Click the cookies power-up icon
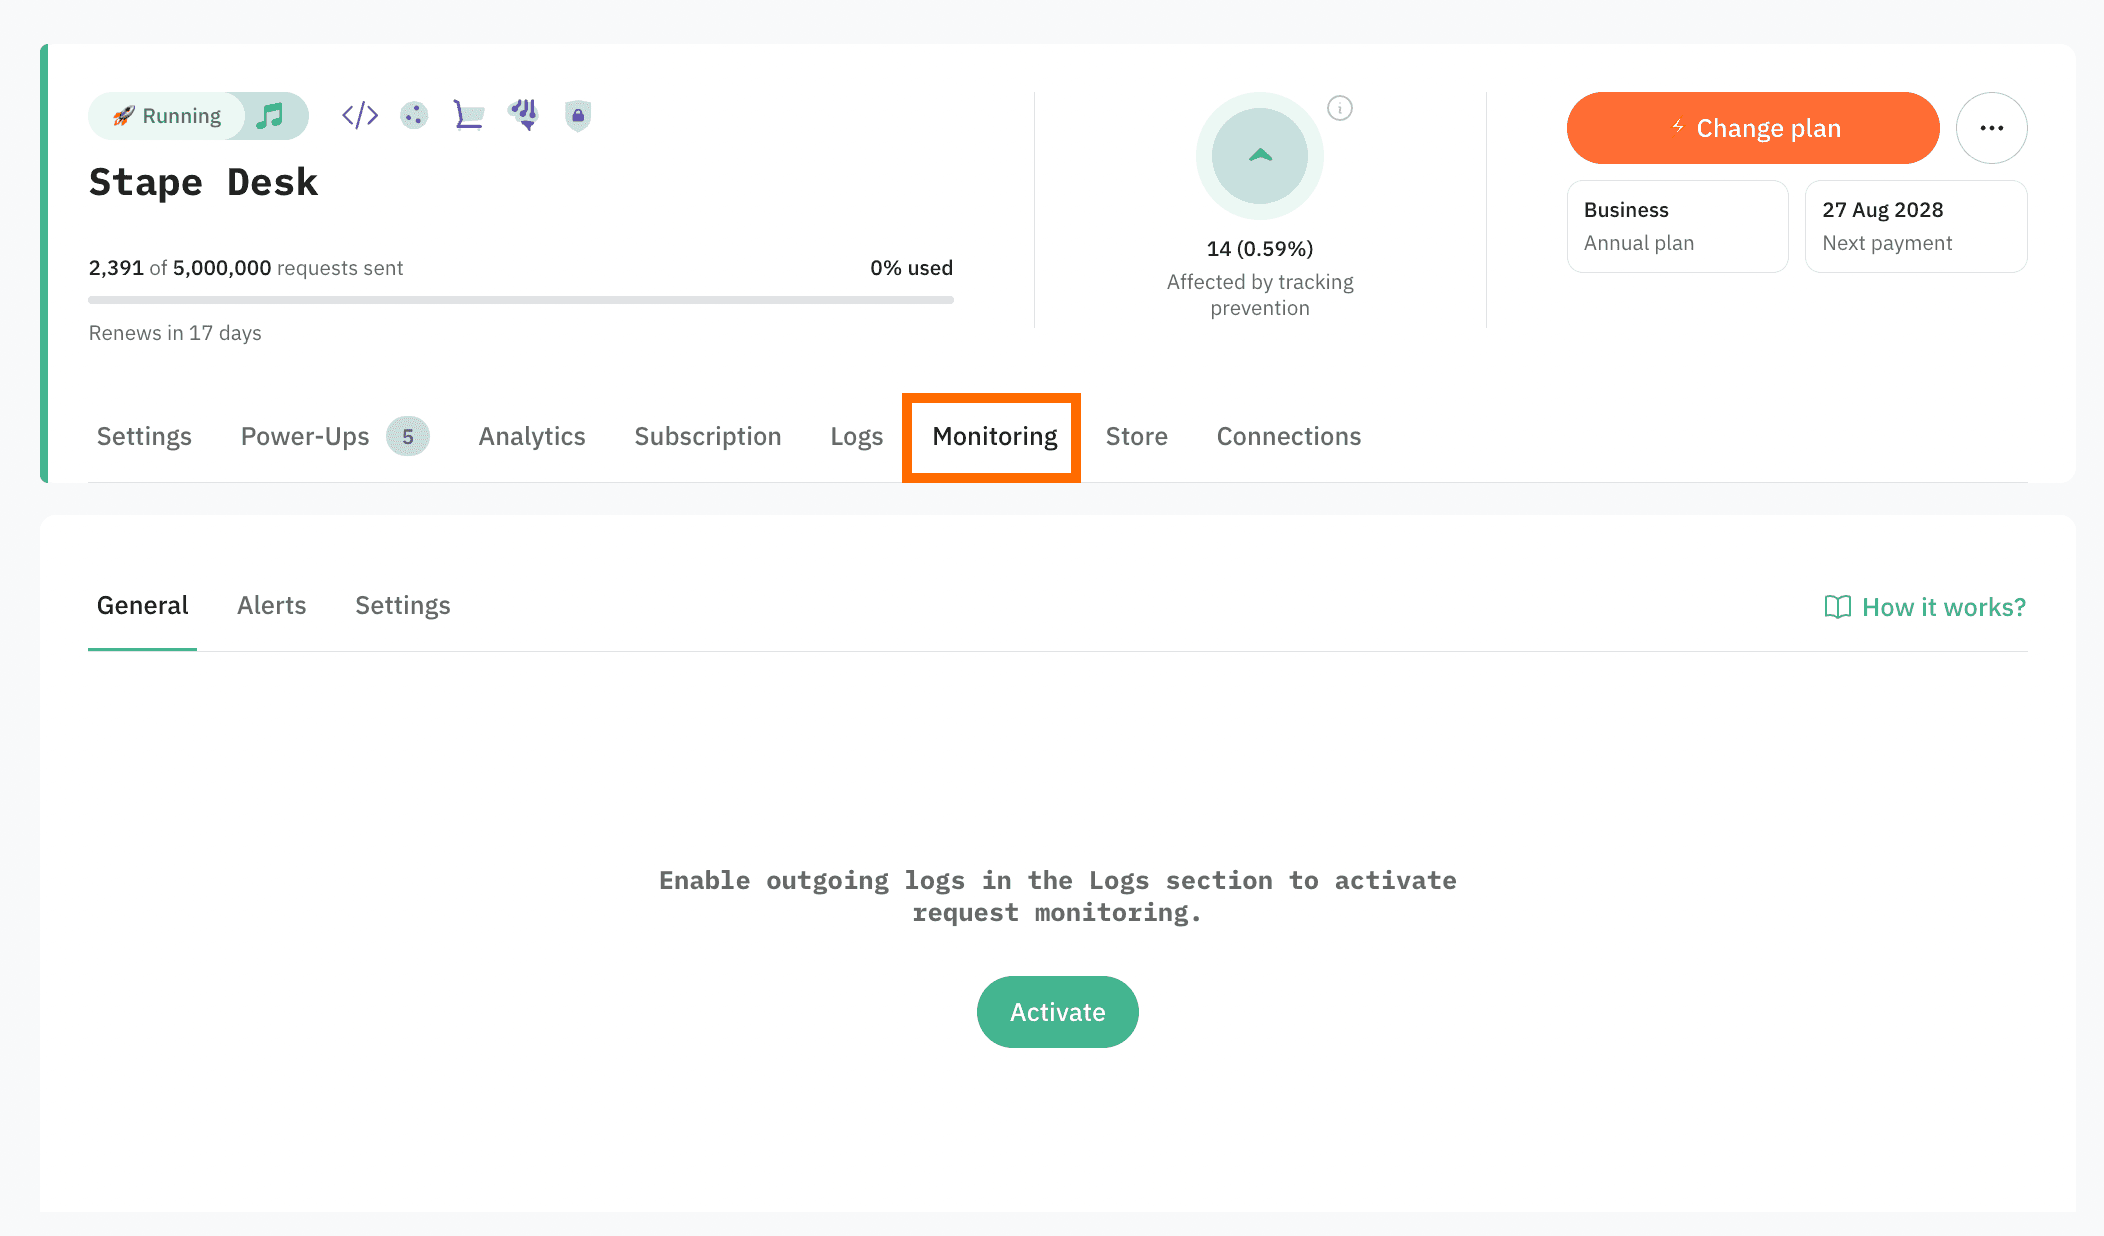The image size is (2104, 1236). pos(413,115)
